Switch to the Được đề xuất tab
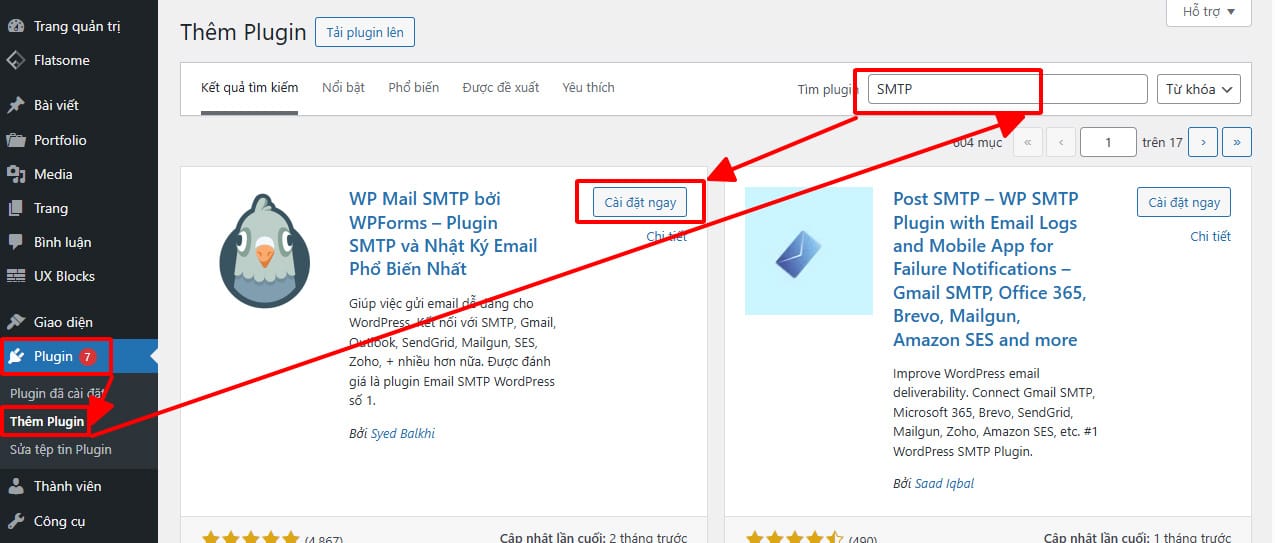The height and width of the screenshot is (543, 1275). (501, 88)
